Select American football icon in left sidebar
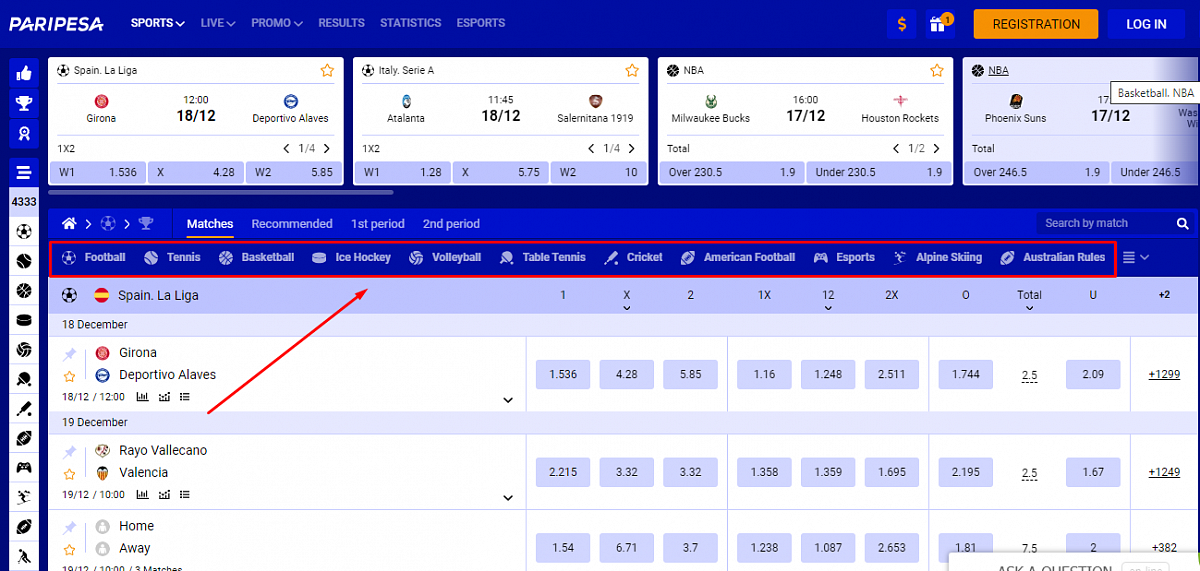The image size is (1200, 571). 24,438
